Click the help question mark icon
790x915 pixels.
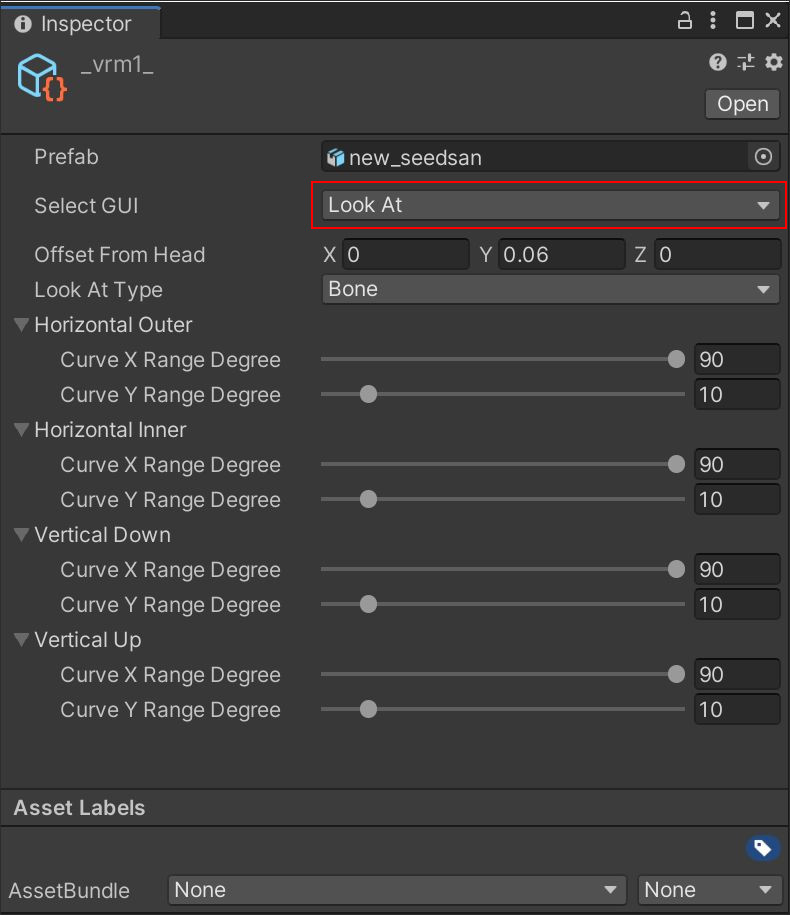[717, 62]
